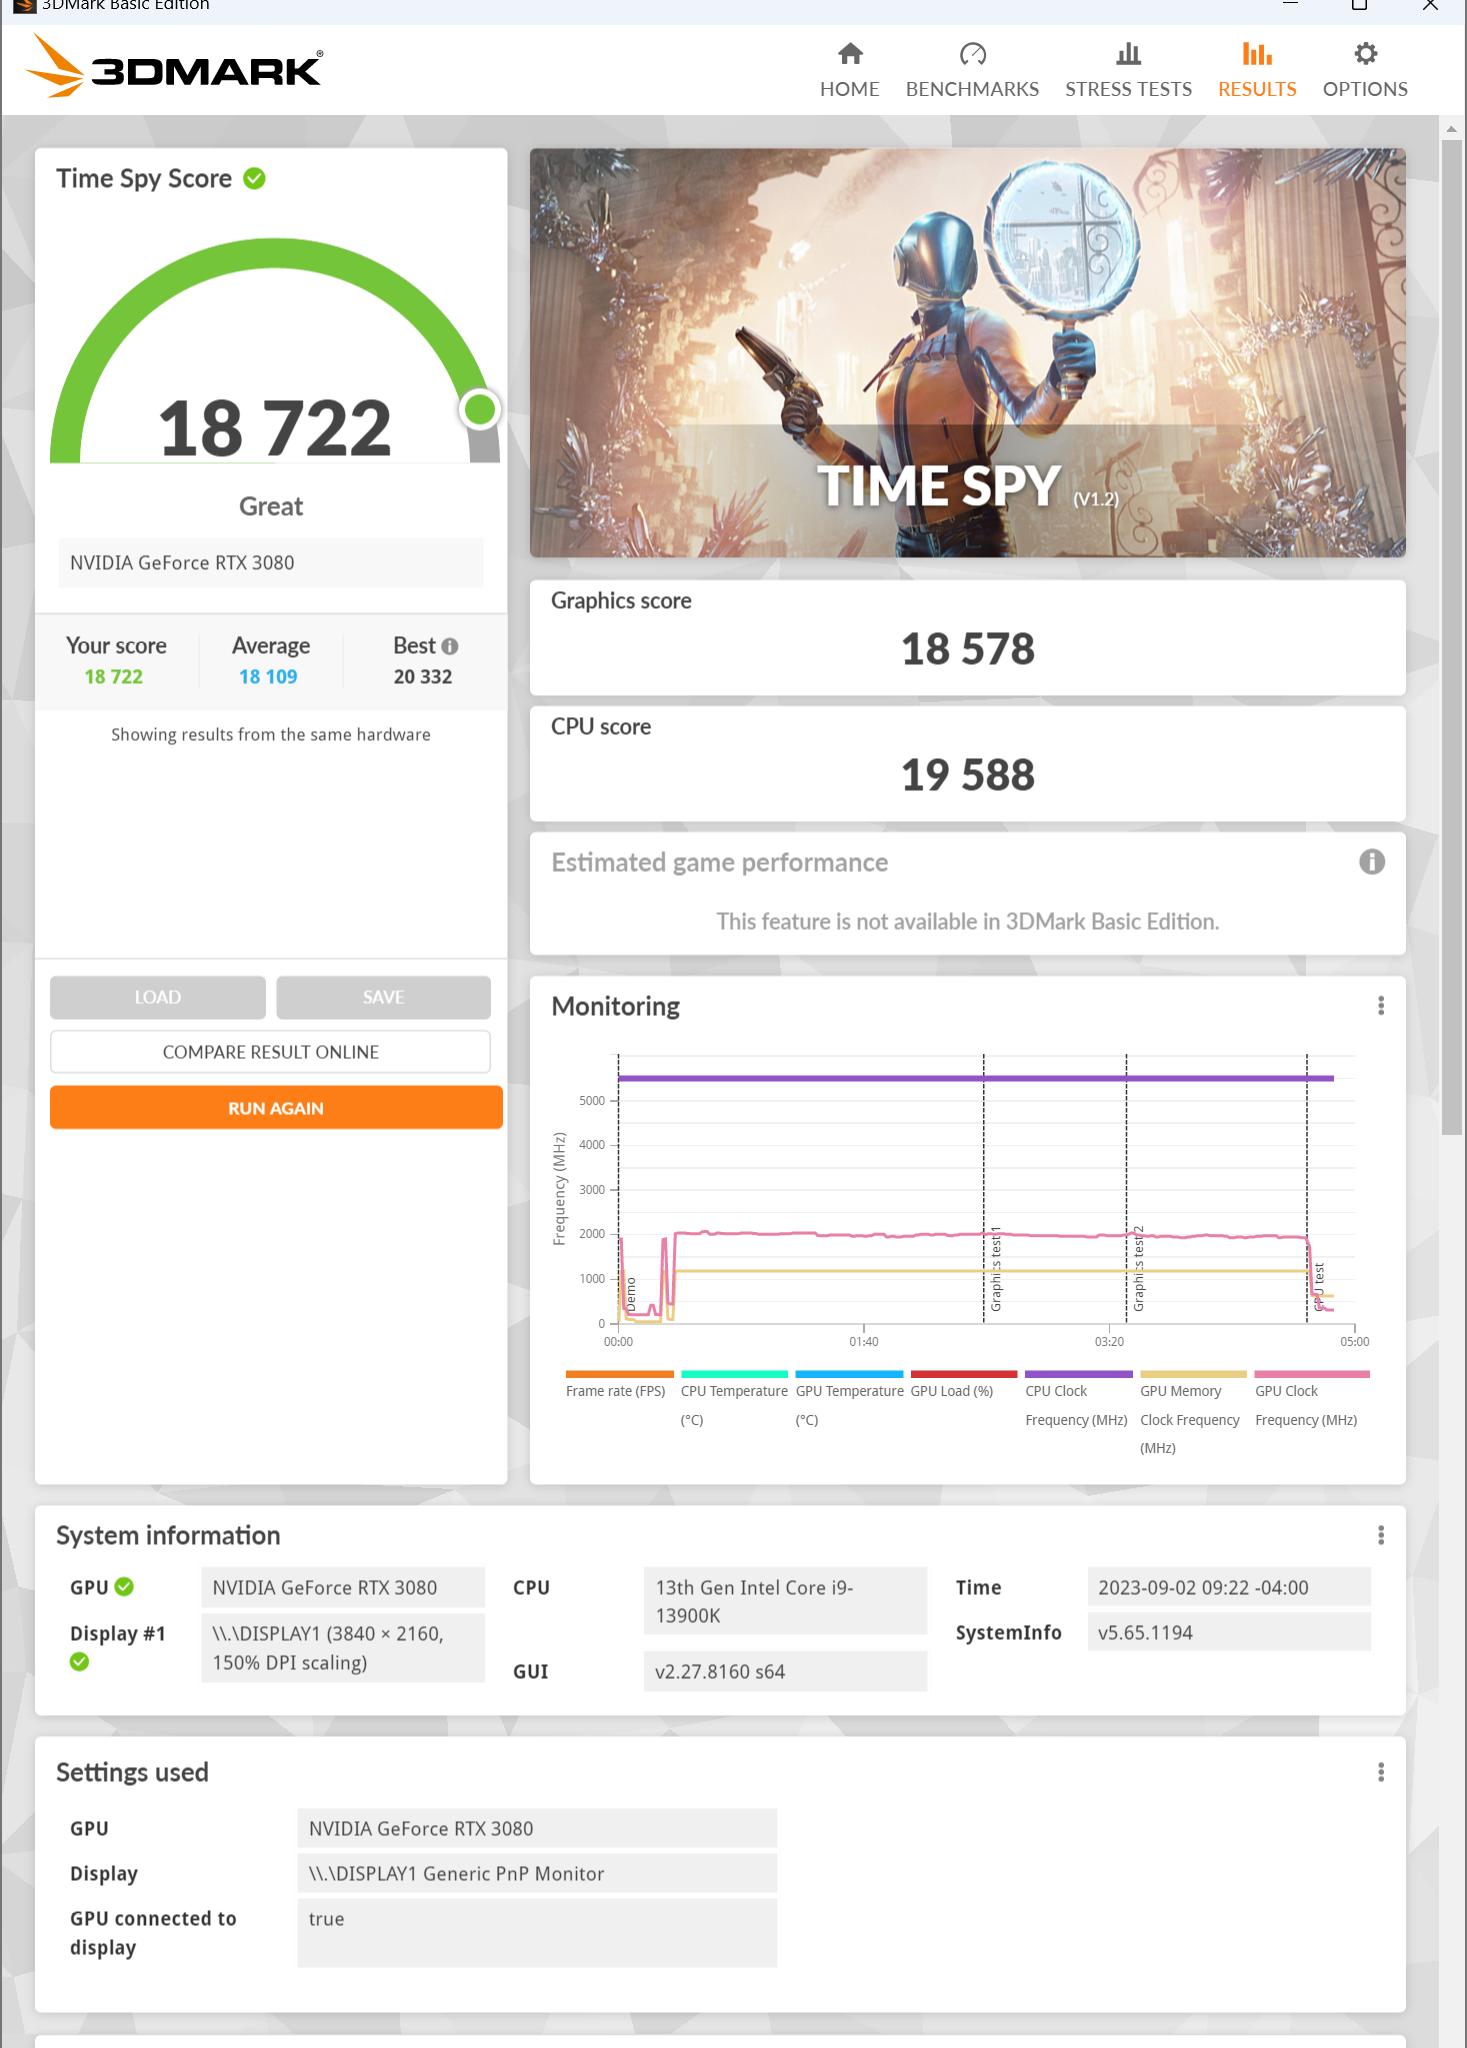Click the Time Spy Score validation checkmark
Screen dimensions: 1467x2048
pos(255,179)
